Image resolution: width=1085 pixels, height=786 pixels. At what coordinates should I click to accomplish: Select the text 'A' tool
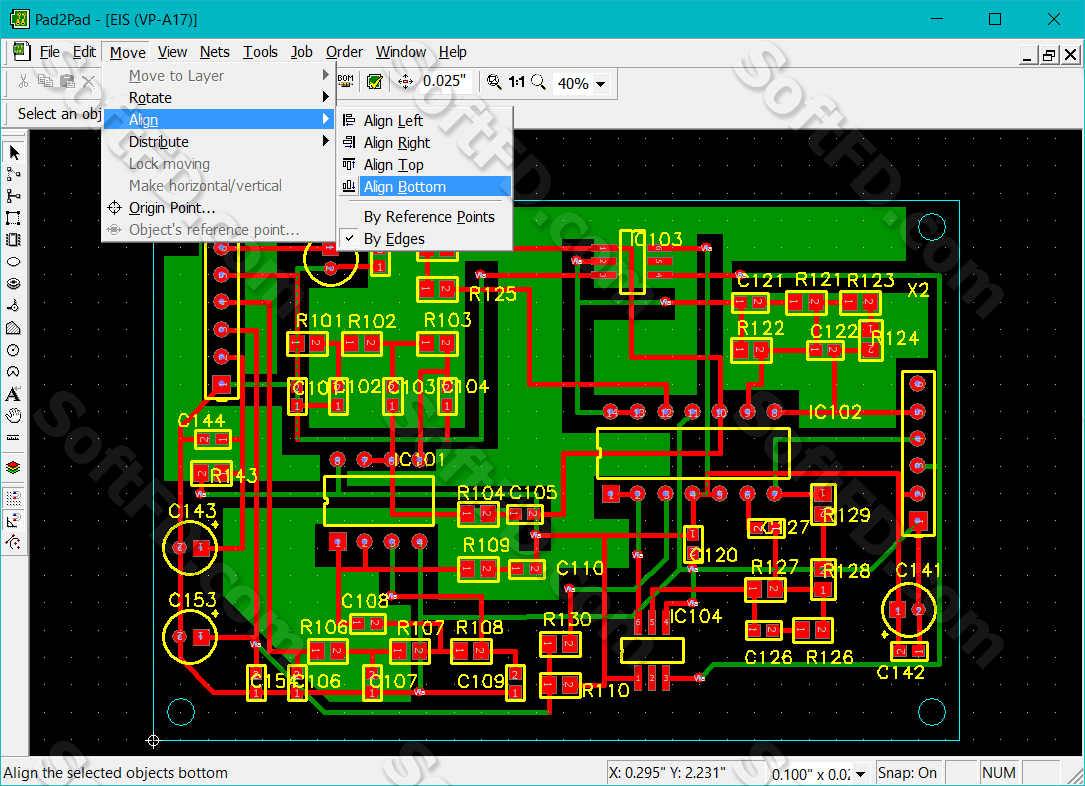13,394
